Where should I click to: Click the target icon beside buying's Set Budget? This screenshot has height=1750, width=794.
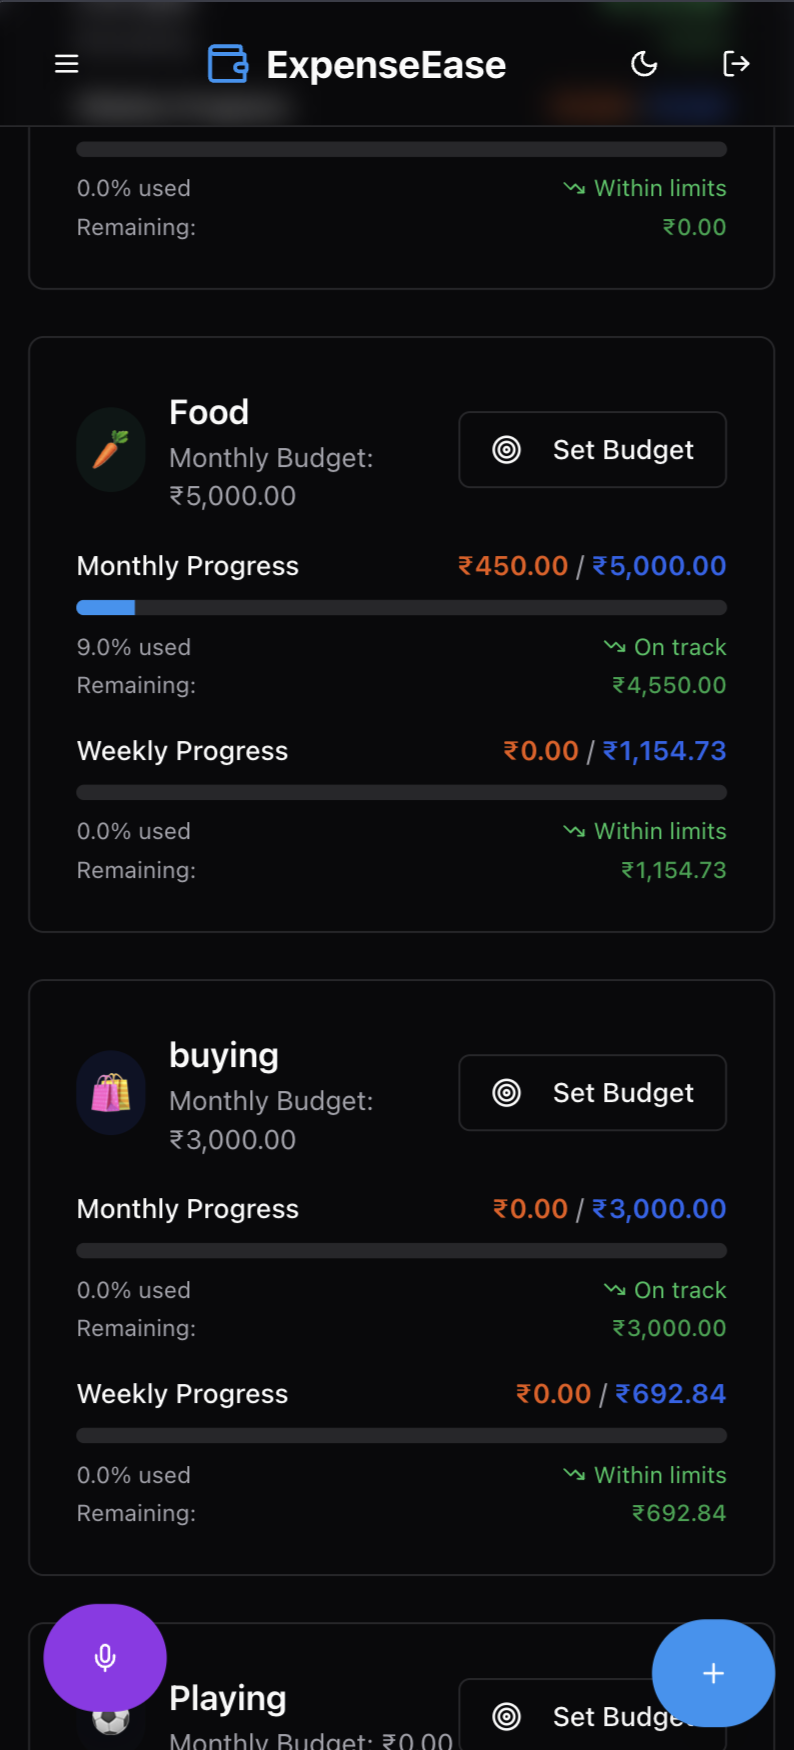[x=506, y=1092]
